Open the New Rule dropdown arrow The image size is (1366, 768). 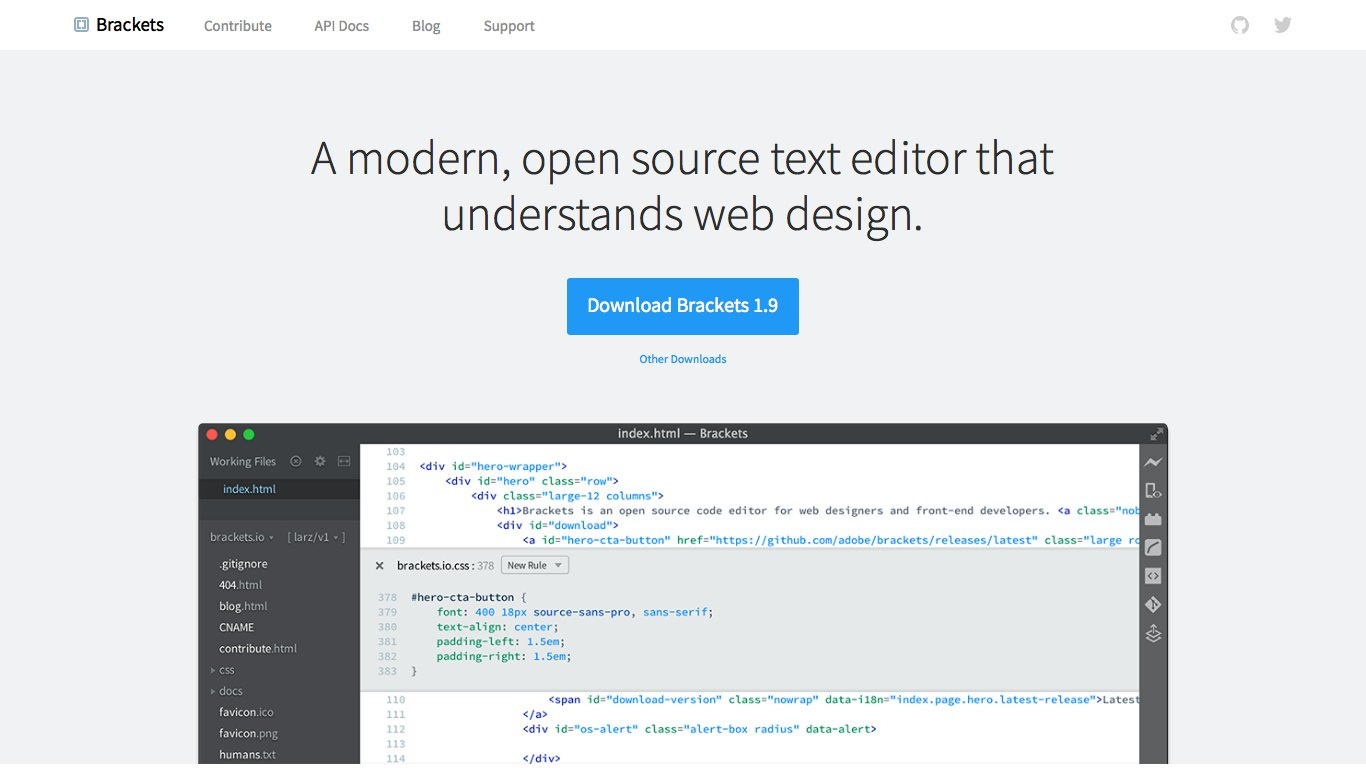(x=556, y=565)
